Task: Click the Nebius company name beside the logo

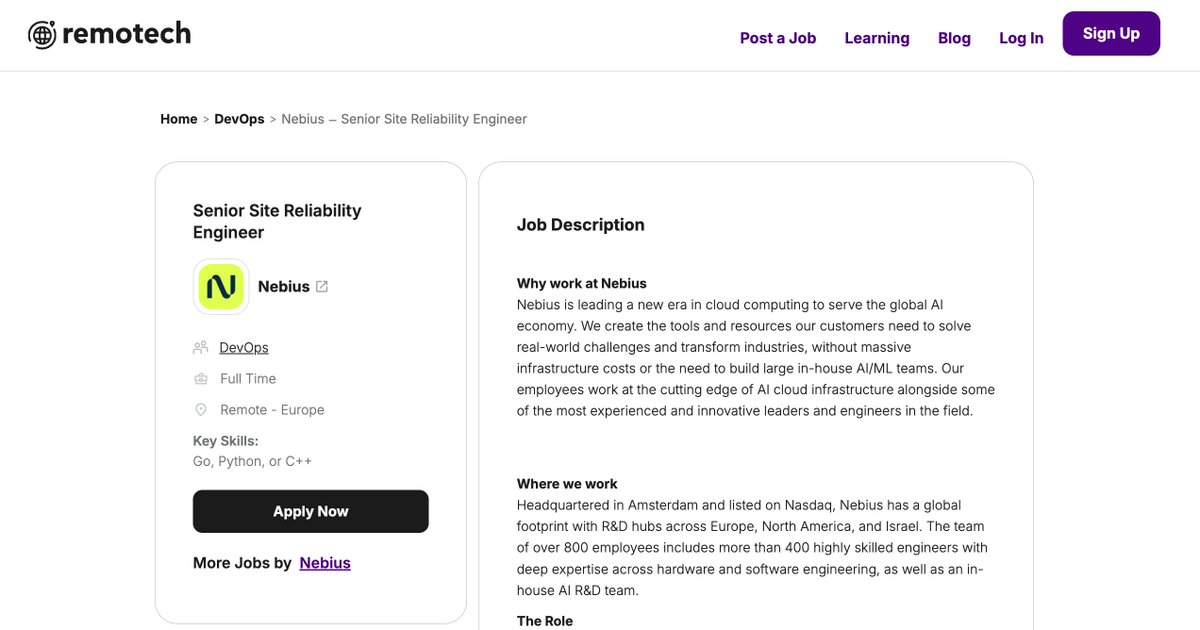Action: click(284, 287)
